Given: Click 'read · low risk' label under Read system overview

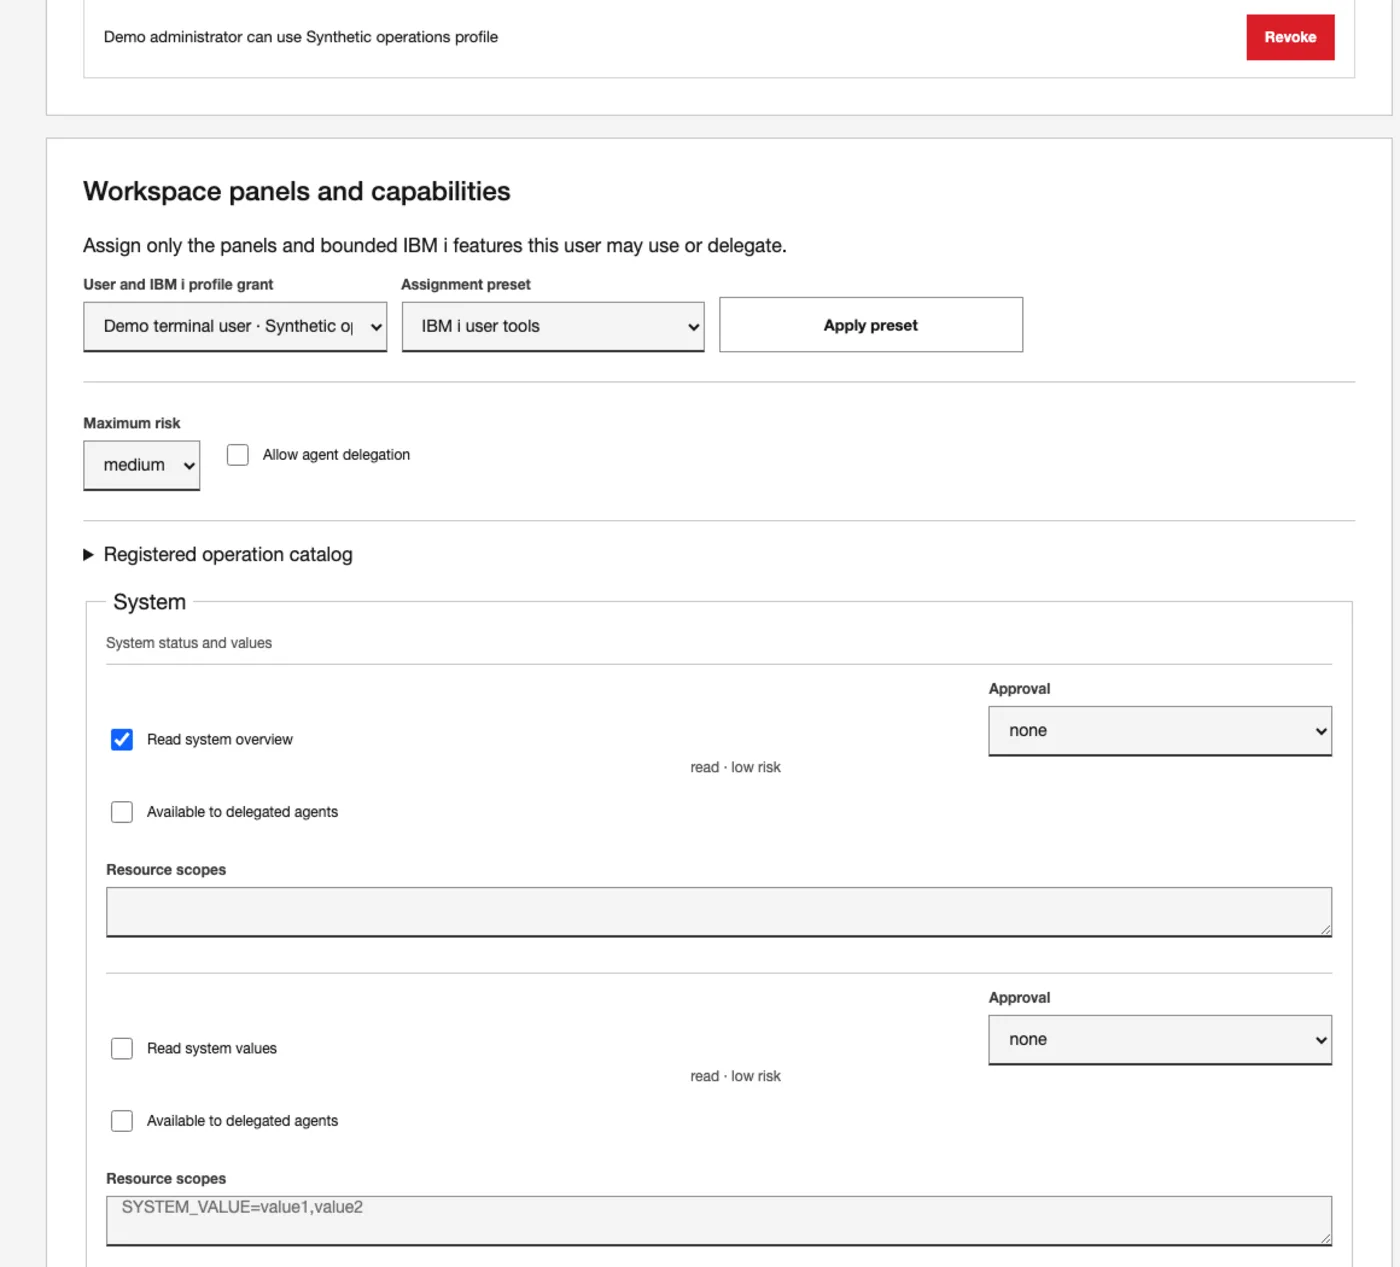Looking at the screenshot, I should [x=735, y=767].
